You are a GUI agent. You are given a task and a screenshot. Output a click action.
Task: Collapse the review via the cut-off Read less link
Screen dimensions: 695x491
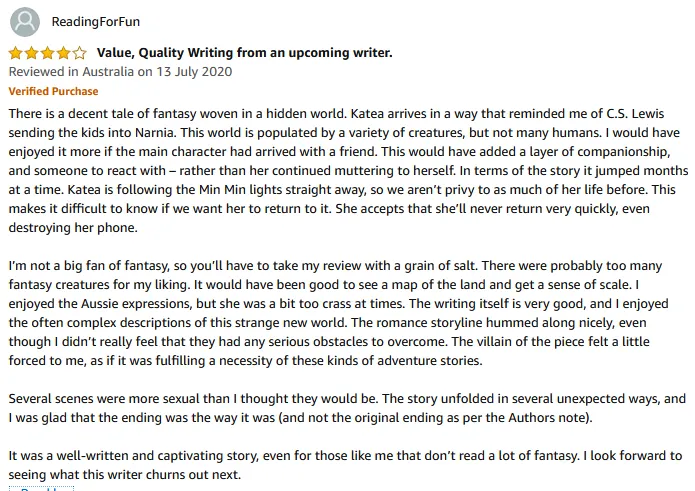(41, 488)
